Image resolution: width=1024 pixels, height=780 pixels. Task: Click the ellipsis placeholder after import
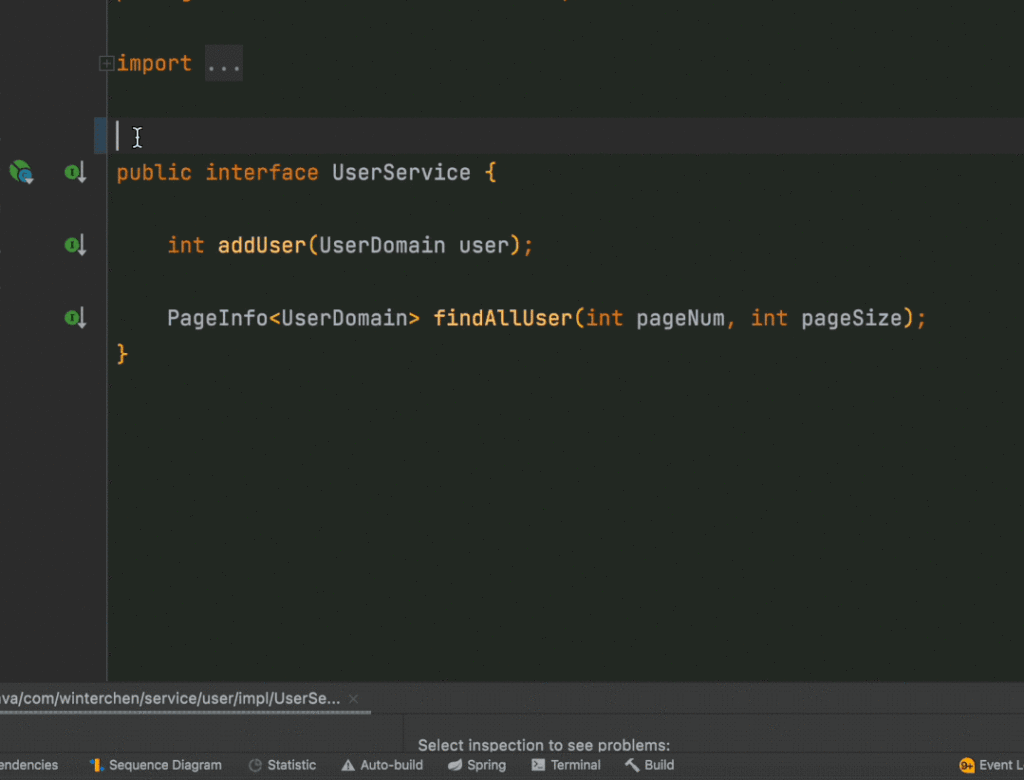click(222, 63)
